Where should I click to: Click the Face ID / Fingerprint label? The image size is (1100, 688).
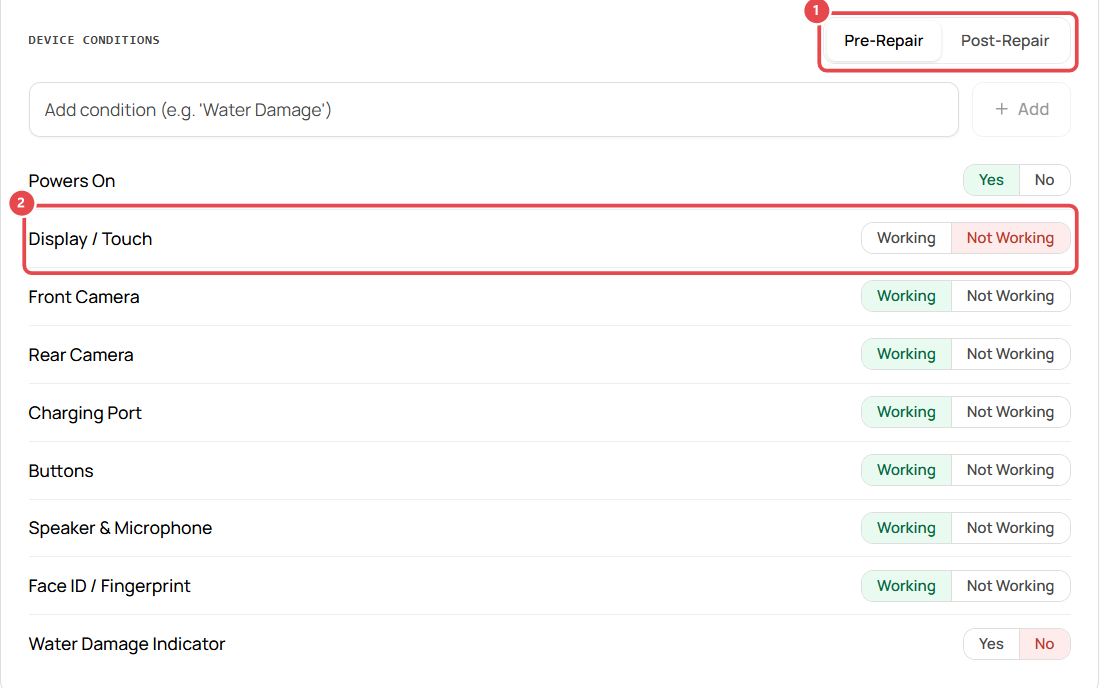109,586
